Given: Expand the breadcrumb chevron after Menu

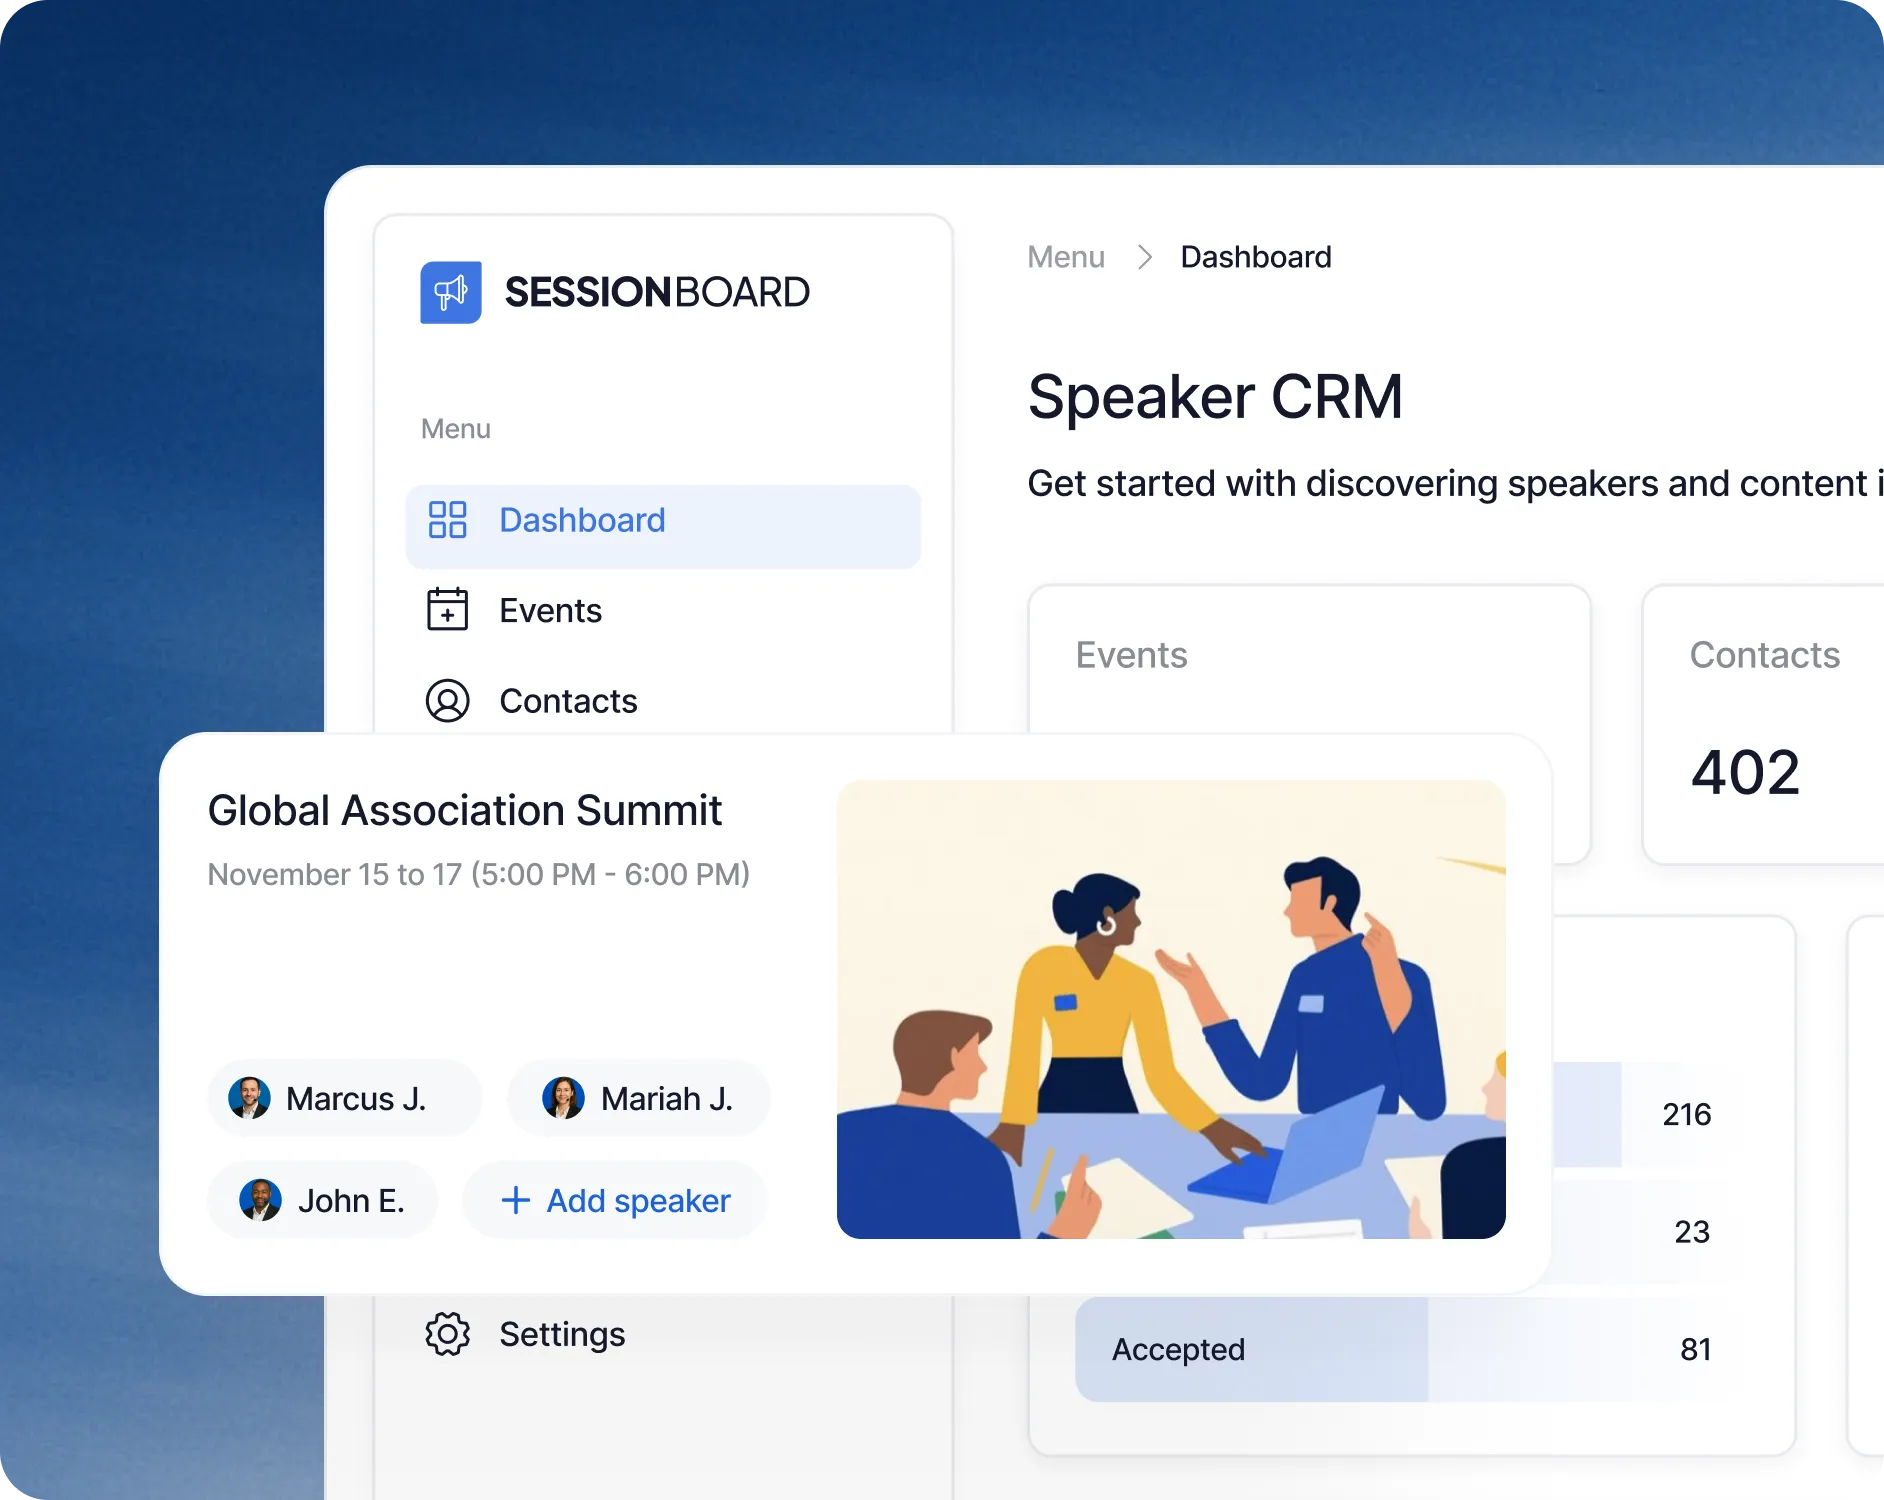Looking at the screenshot, I should point(1146,257).
